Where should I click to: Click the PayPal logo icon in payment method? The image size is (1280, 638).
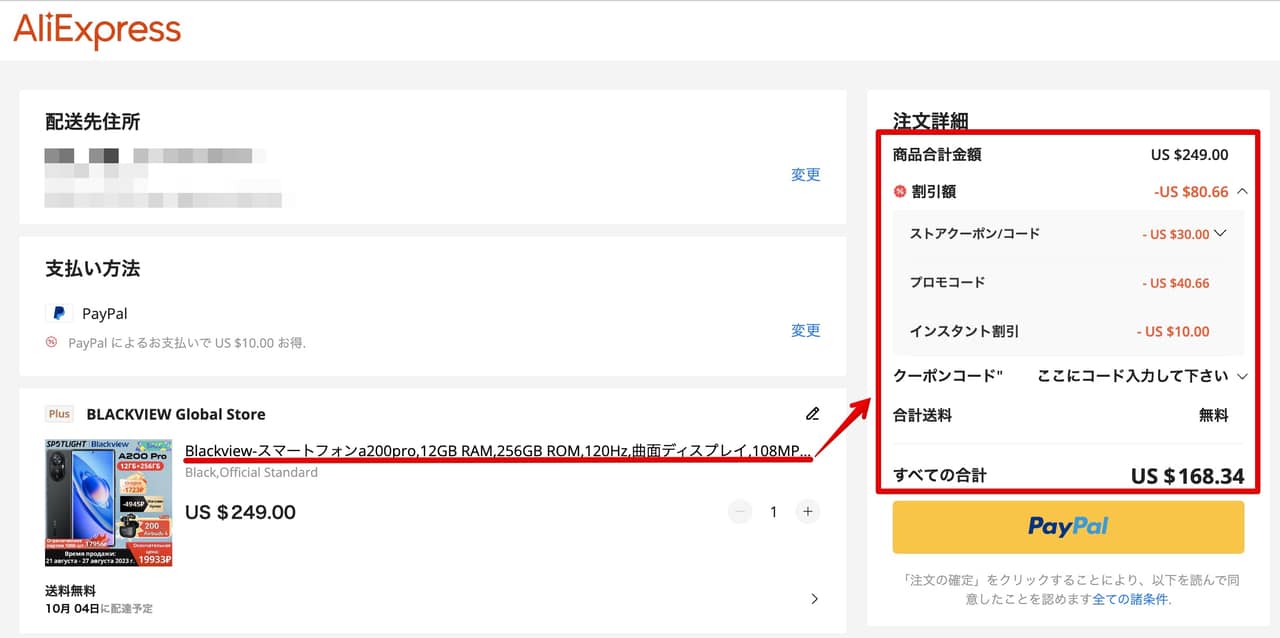[x=59, y=314]
